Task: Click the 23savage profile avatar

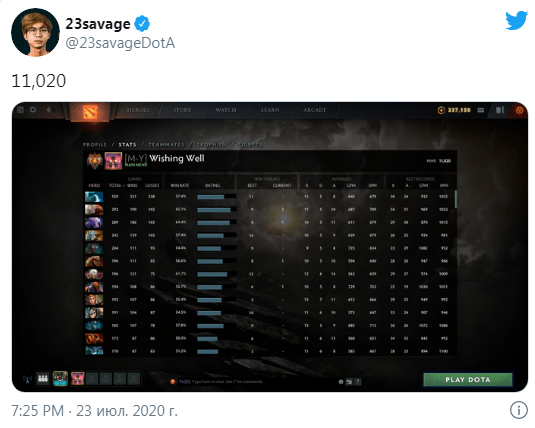Action: point(35,32)
